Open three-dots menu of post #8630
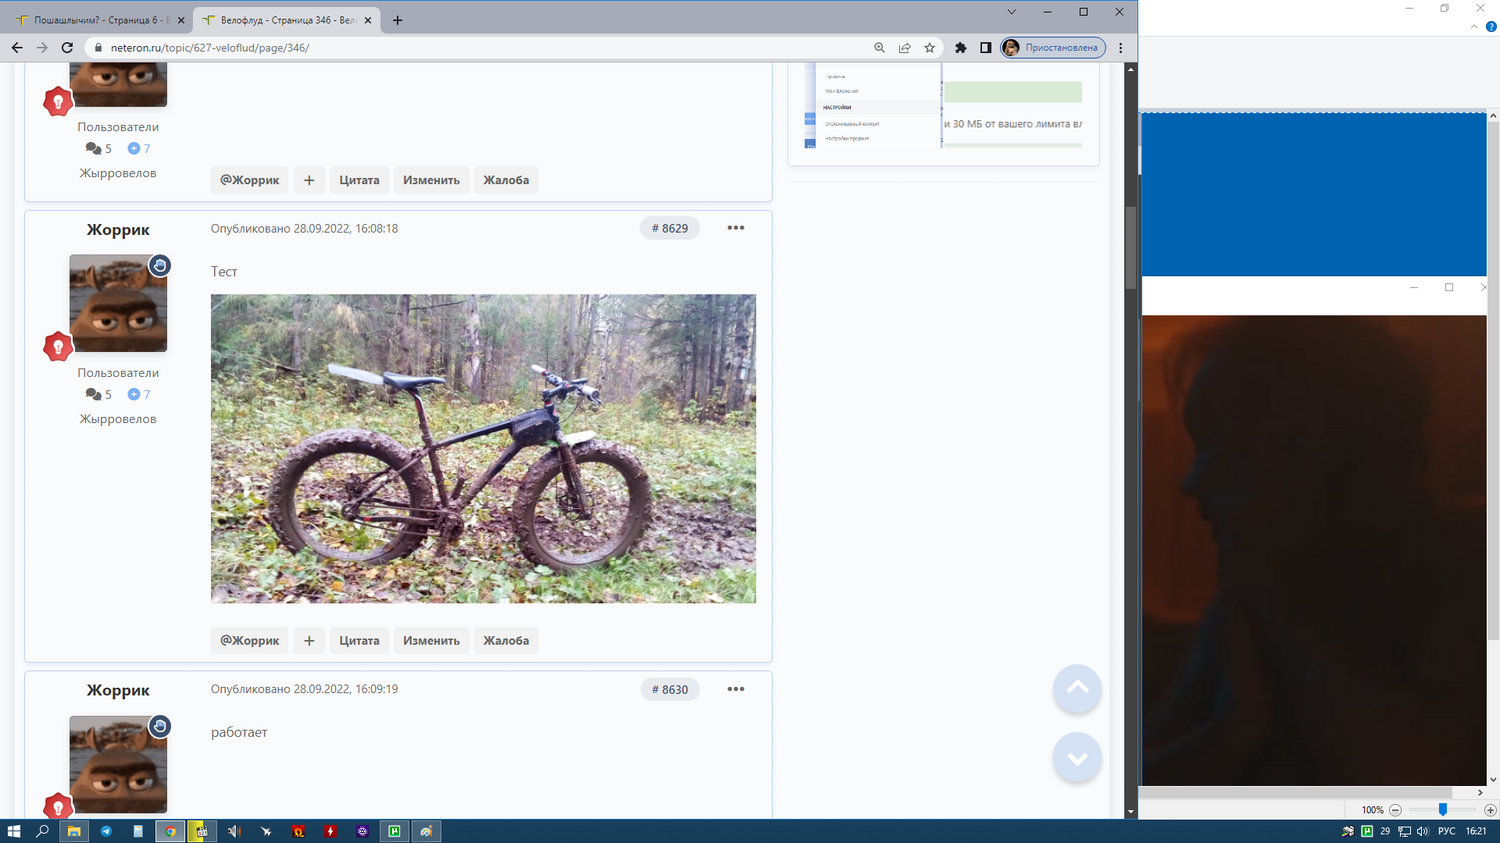This screenshot has width=1500, height=843. (736, 689)
